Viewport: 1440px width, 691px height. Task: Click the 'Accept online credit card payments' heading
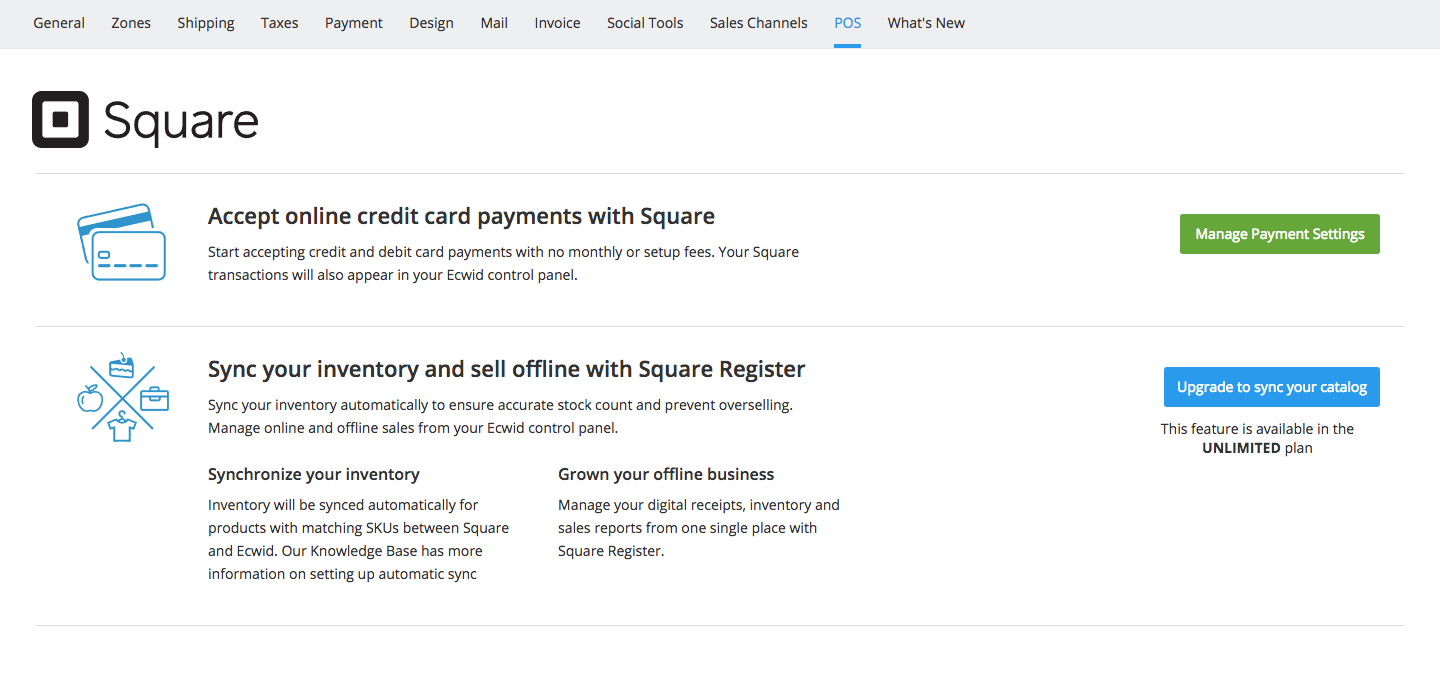click(461, 216)
